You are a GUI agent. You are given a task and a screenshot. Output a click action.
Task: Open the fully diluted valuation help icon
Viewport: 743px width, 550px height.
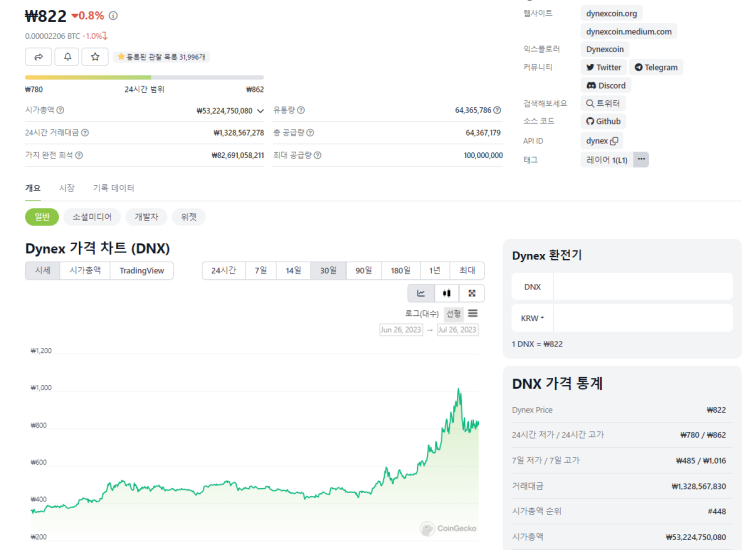[79, 155]
